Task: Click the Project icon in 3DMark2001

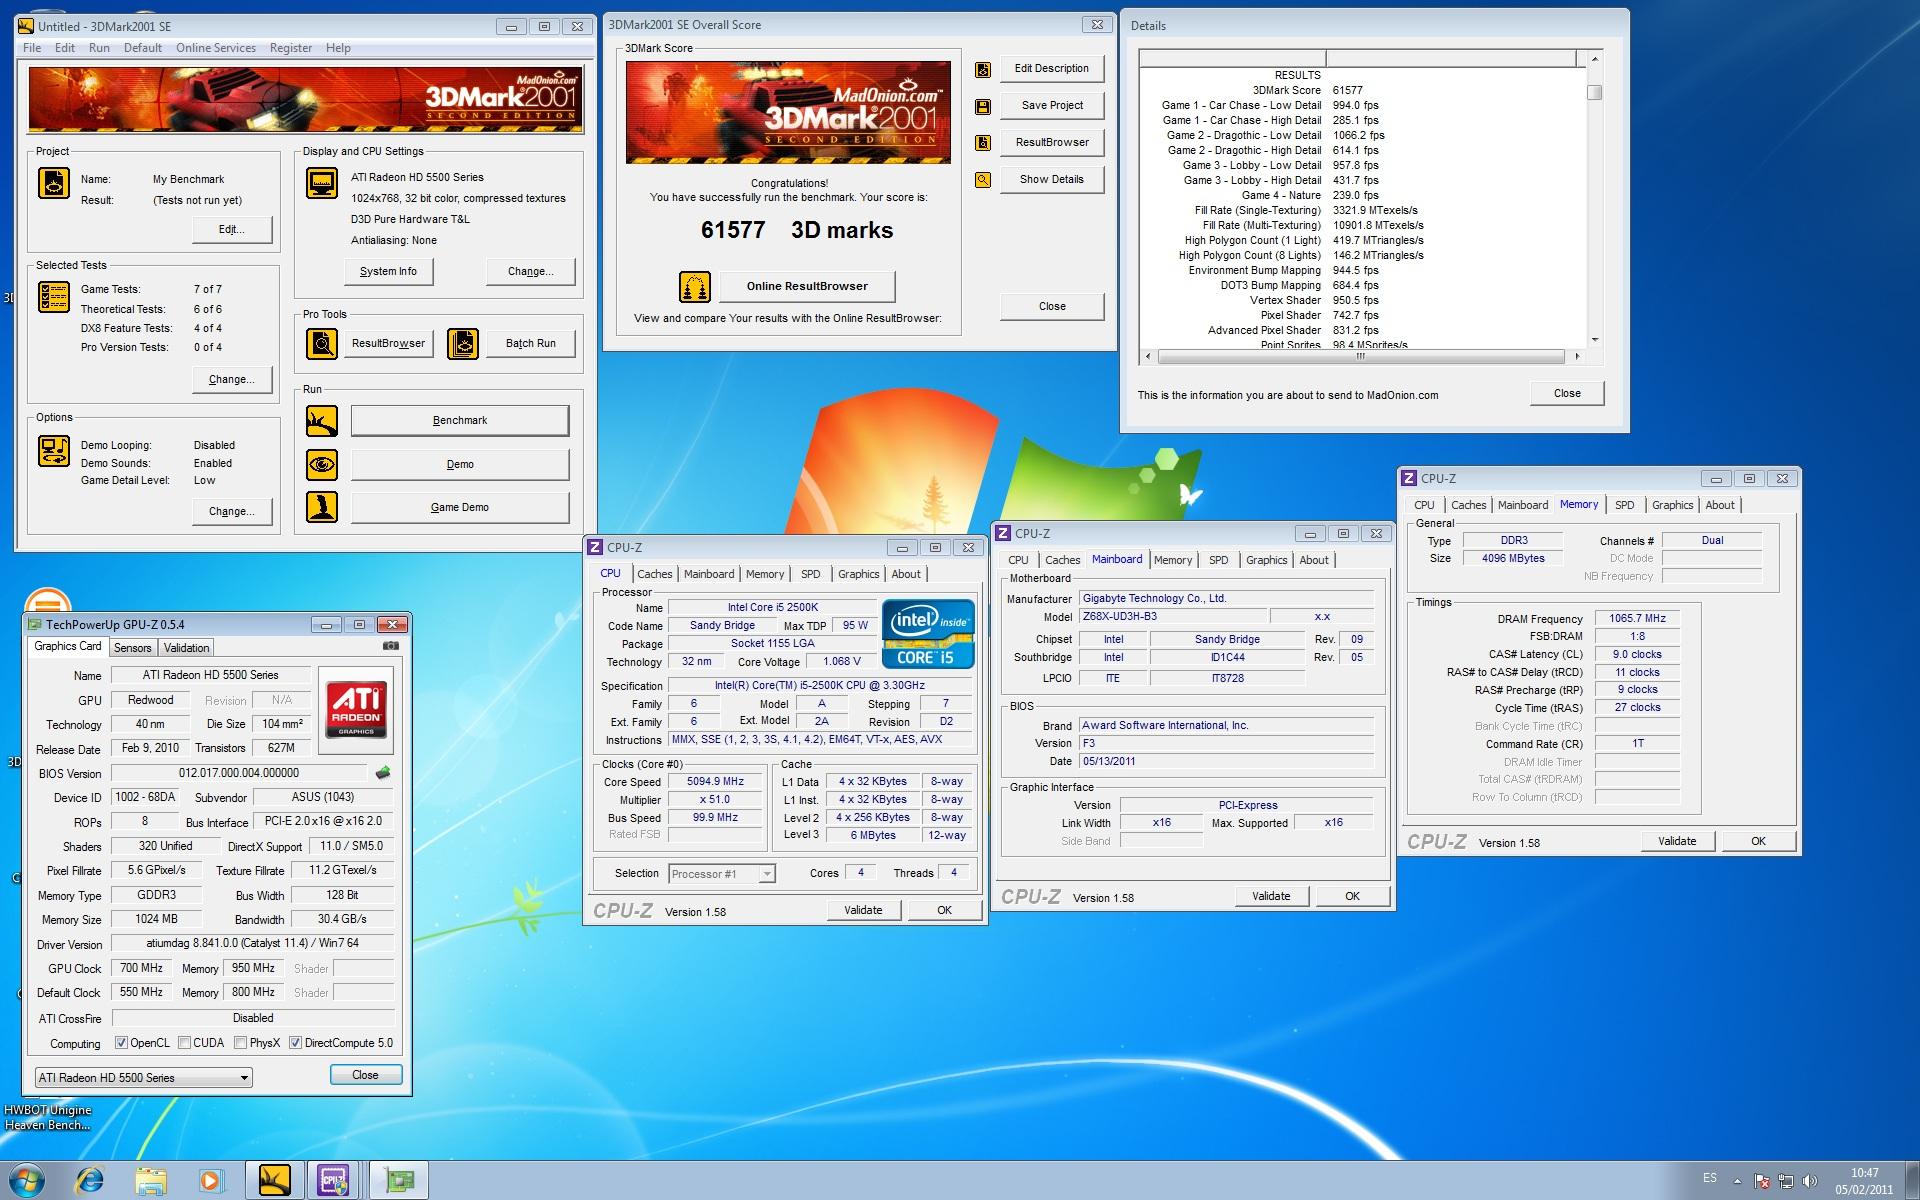Action: pos(54,184)
